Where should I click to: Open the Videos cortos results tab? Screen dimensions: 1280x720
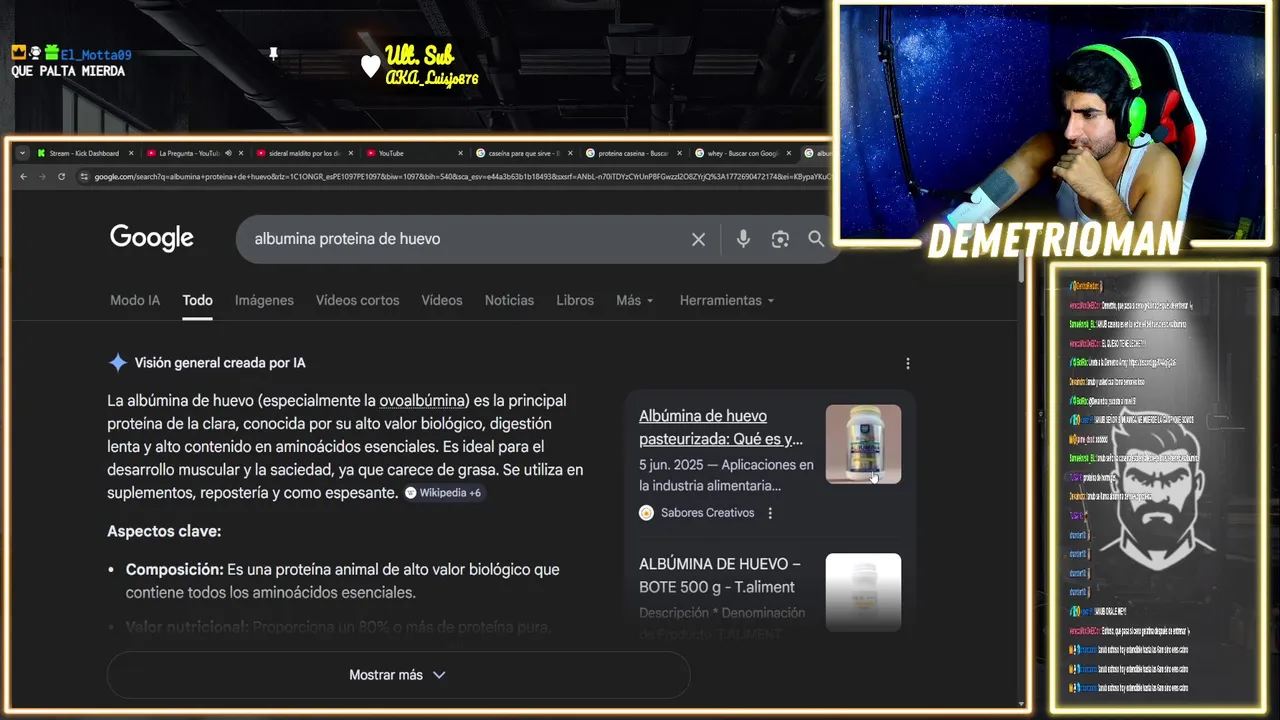click(357, 300)
